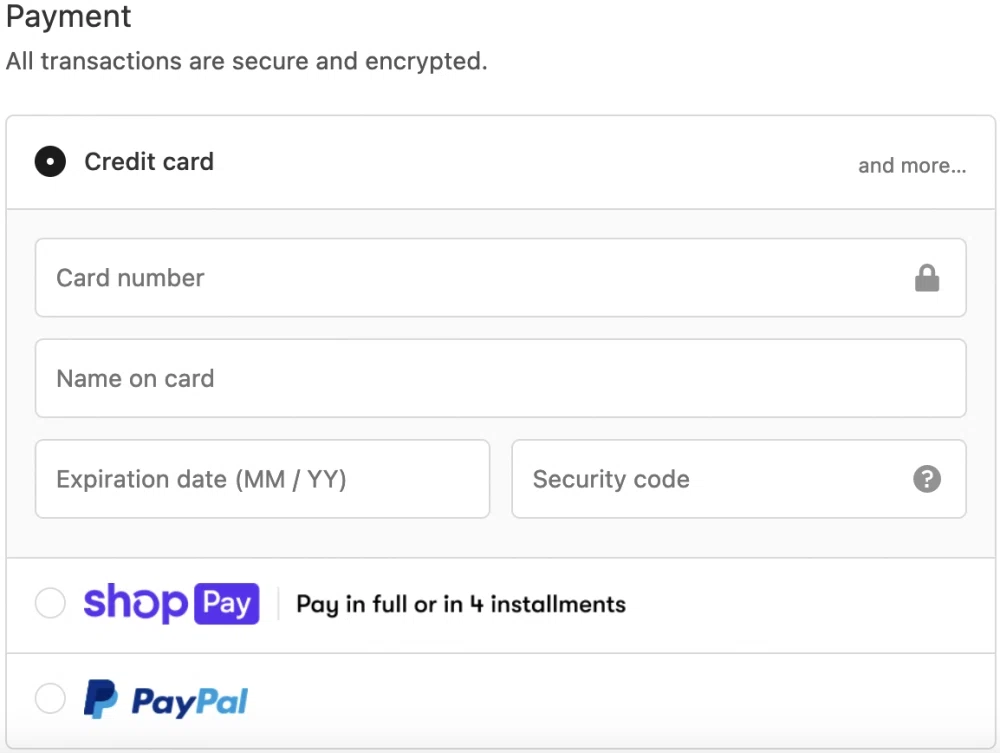Viewport: 1000px width, 753px height.
Task: Select the Credit card radio button
Action: pos(50,162)
